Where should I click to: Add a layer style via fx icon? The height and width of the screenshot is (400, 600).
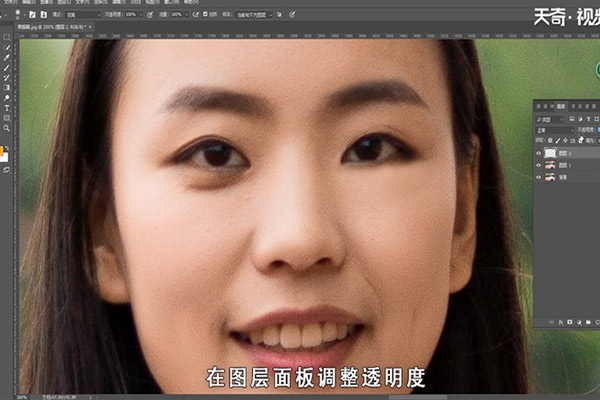pyautogui.click(x=561, y=322)
